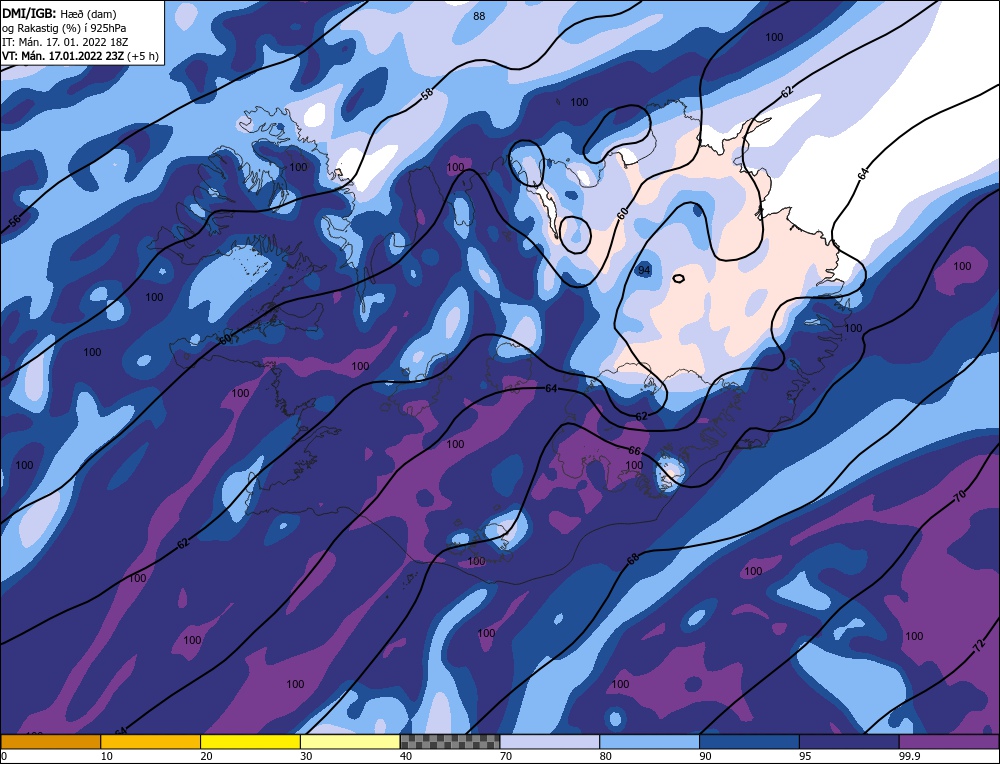This screenshot has height=764, width=1000.
Task: Click the tiny closed contour ring beside '94'
Action: click(x=679, y=278)
